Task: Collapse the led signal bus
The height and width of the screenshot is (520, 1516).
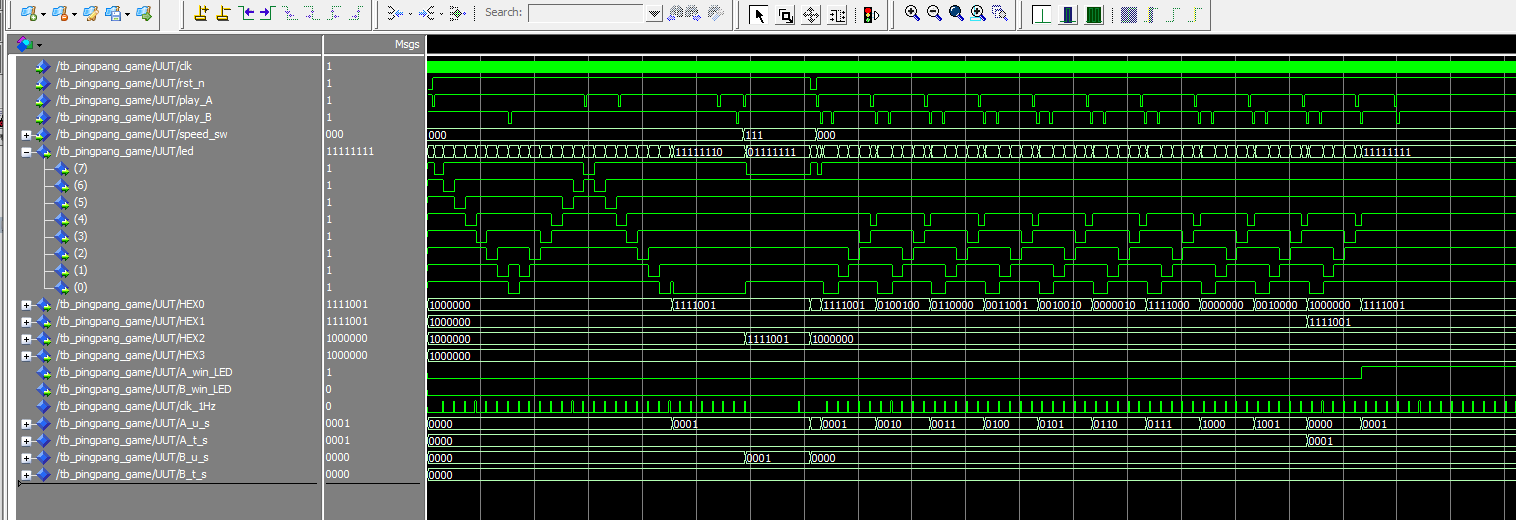Action: click(x=26, y=152)
